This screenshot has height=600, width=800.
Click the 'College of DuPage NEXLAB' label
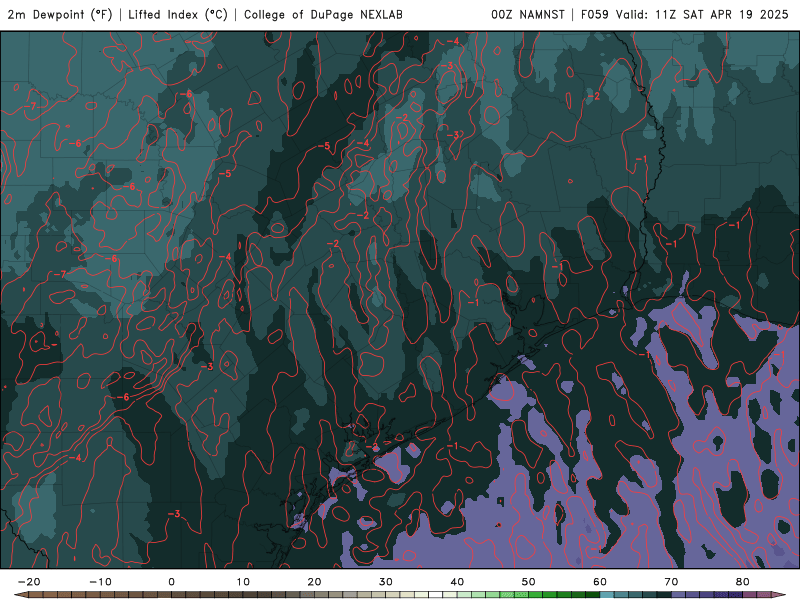point(323,14)
